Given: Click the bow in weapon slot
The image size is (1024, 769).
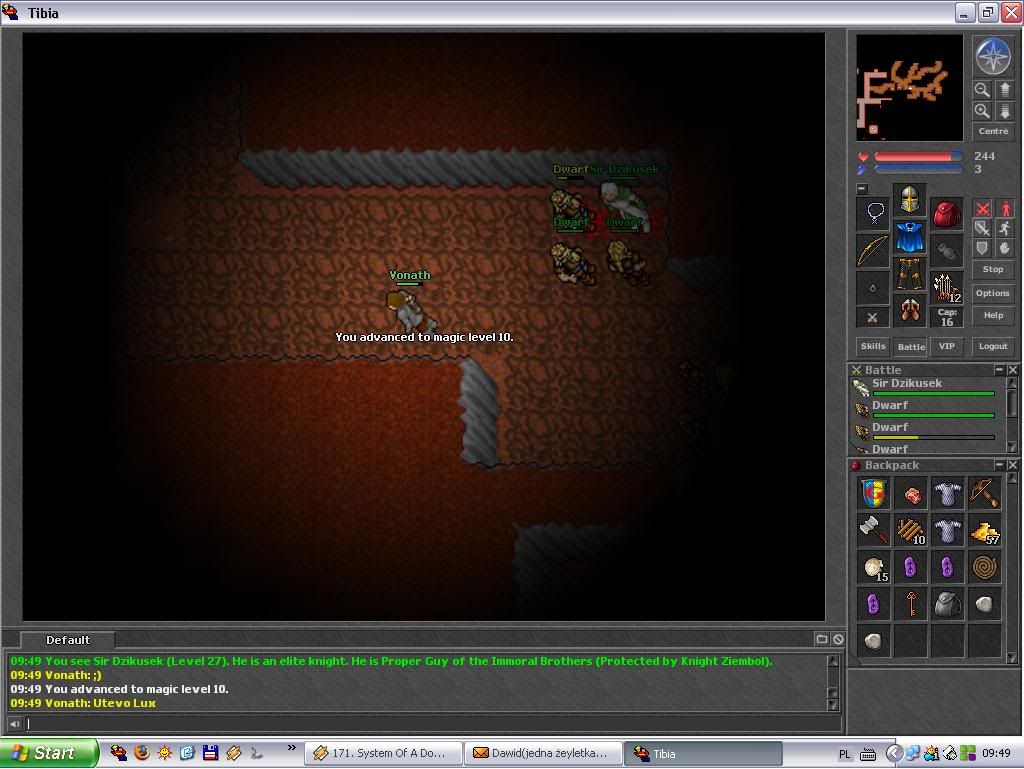Looking at the screenshot, I should [x=873, y=251].
